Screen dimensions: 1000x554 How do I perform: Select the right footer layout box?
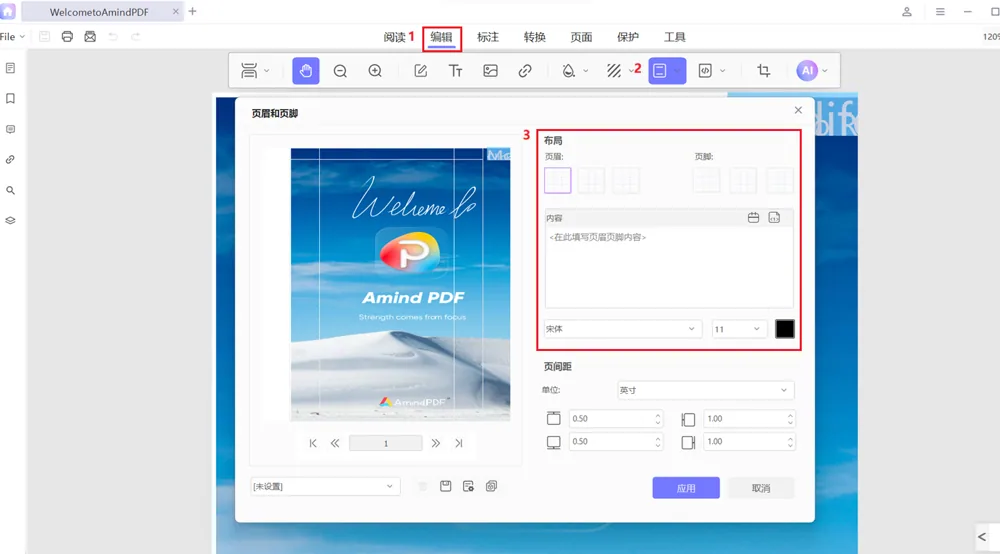(779, 180)
